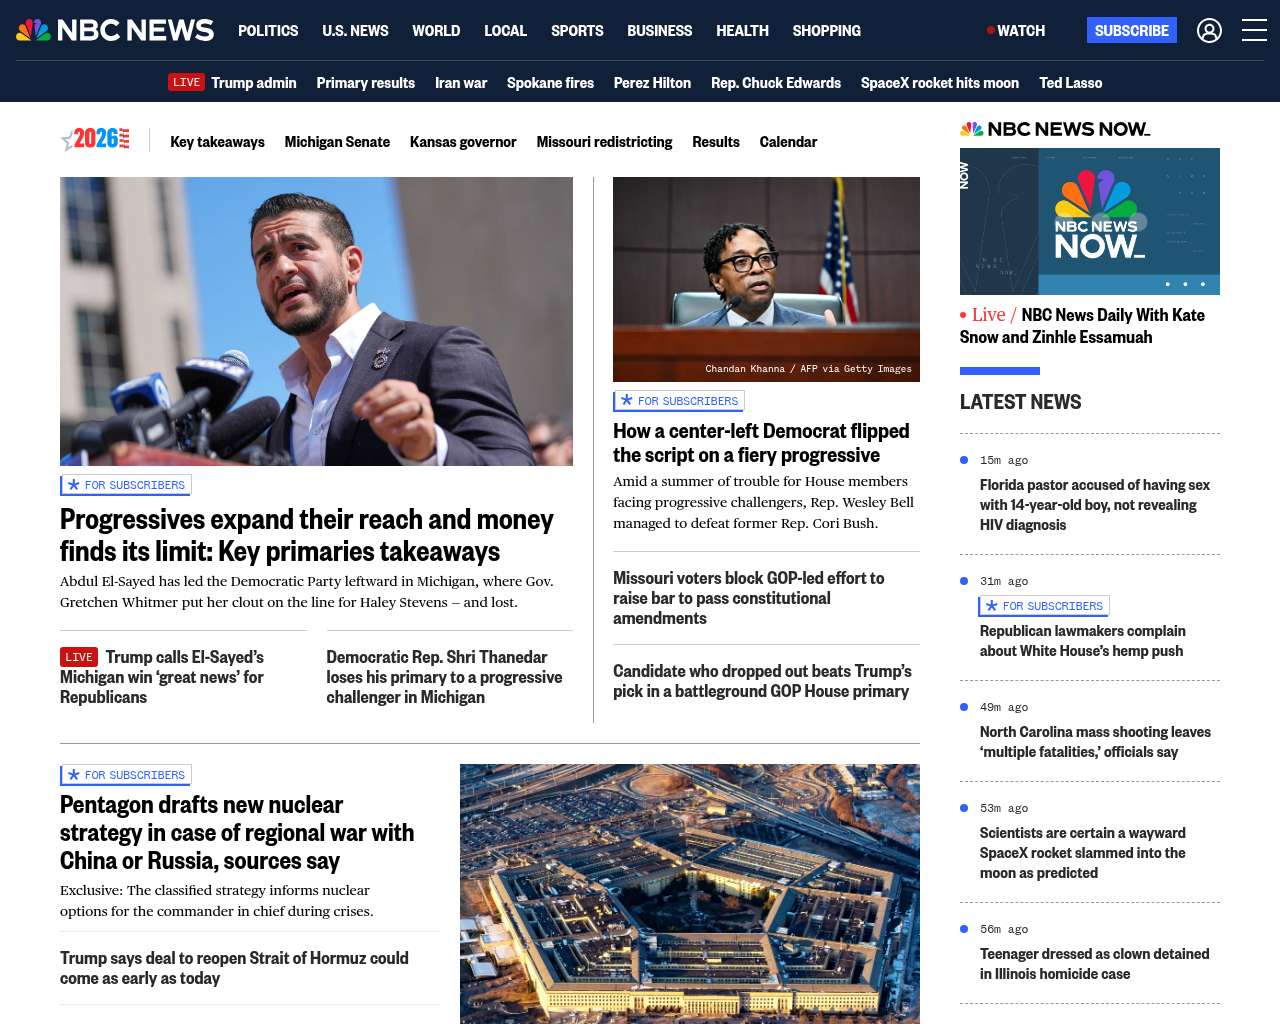Screen dimensions: 1280x1024
Task: Open the Health section
Action: (x=742, y=31)
